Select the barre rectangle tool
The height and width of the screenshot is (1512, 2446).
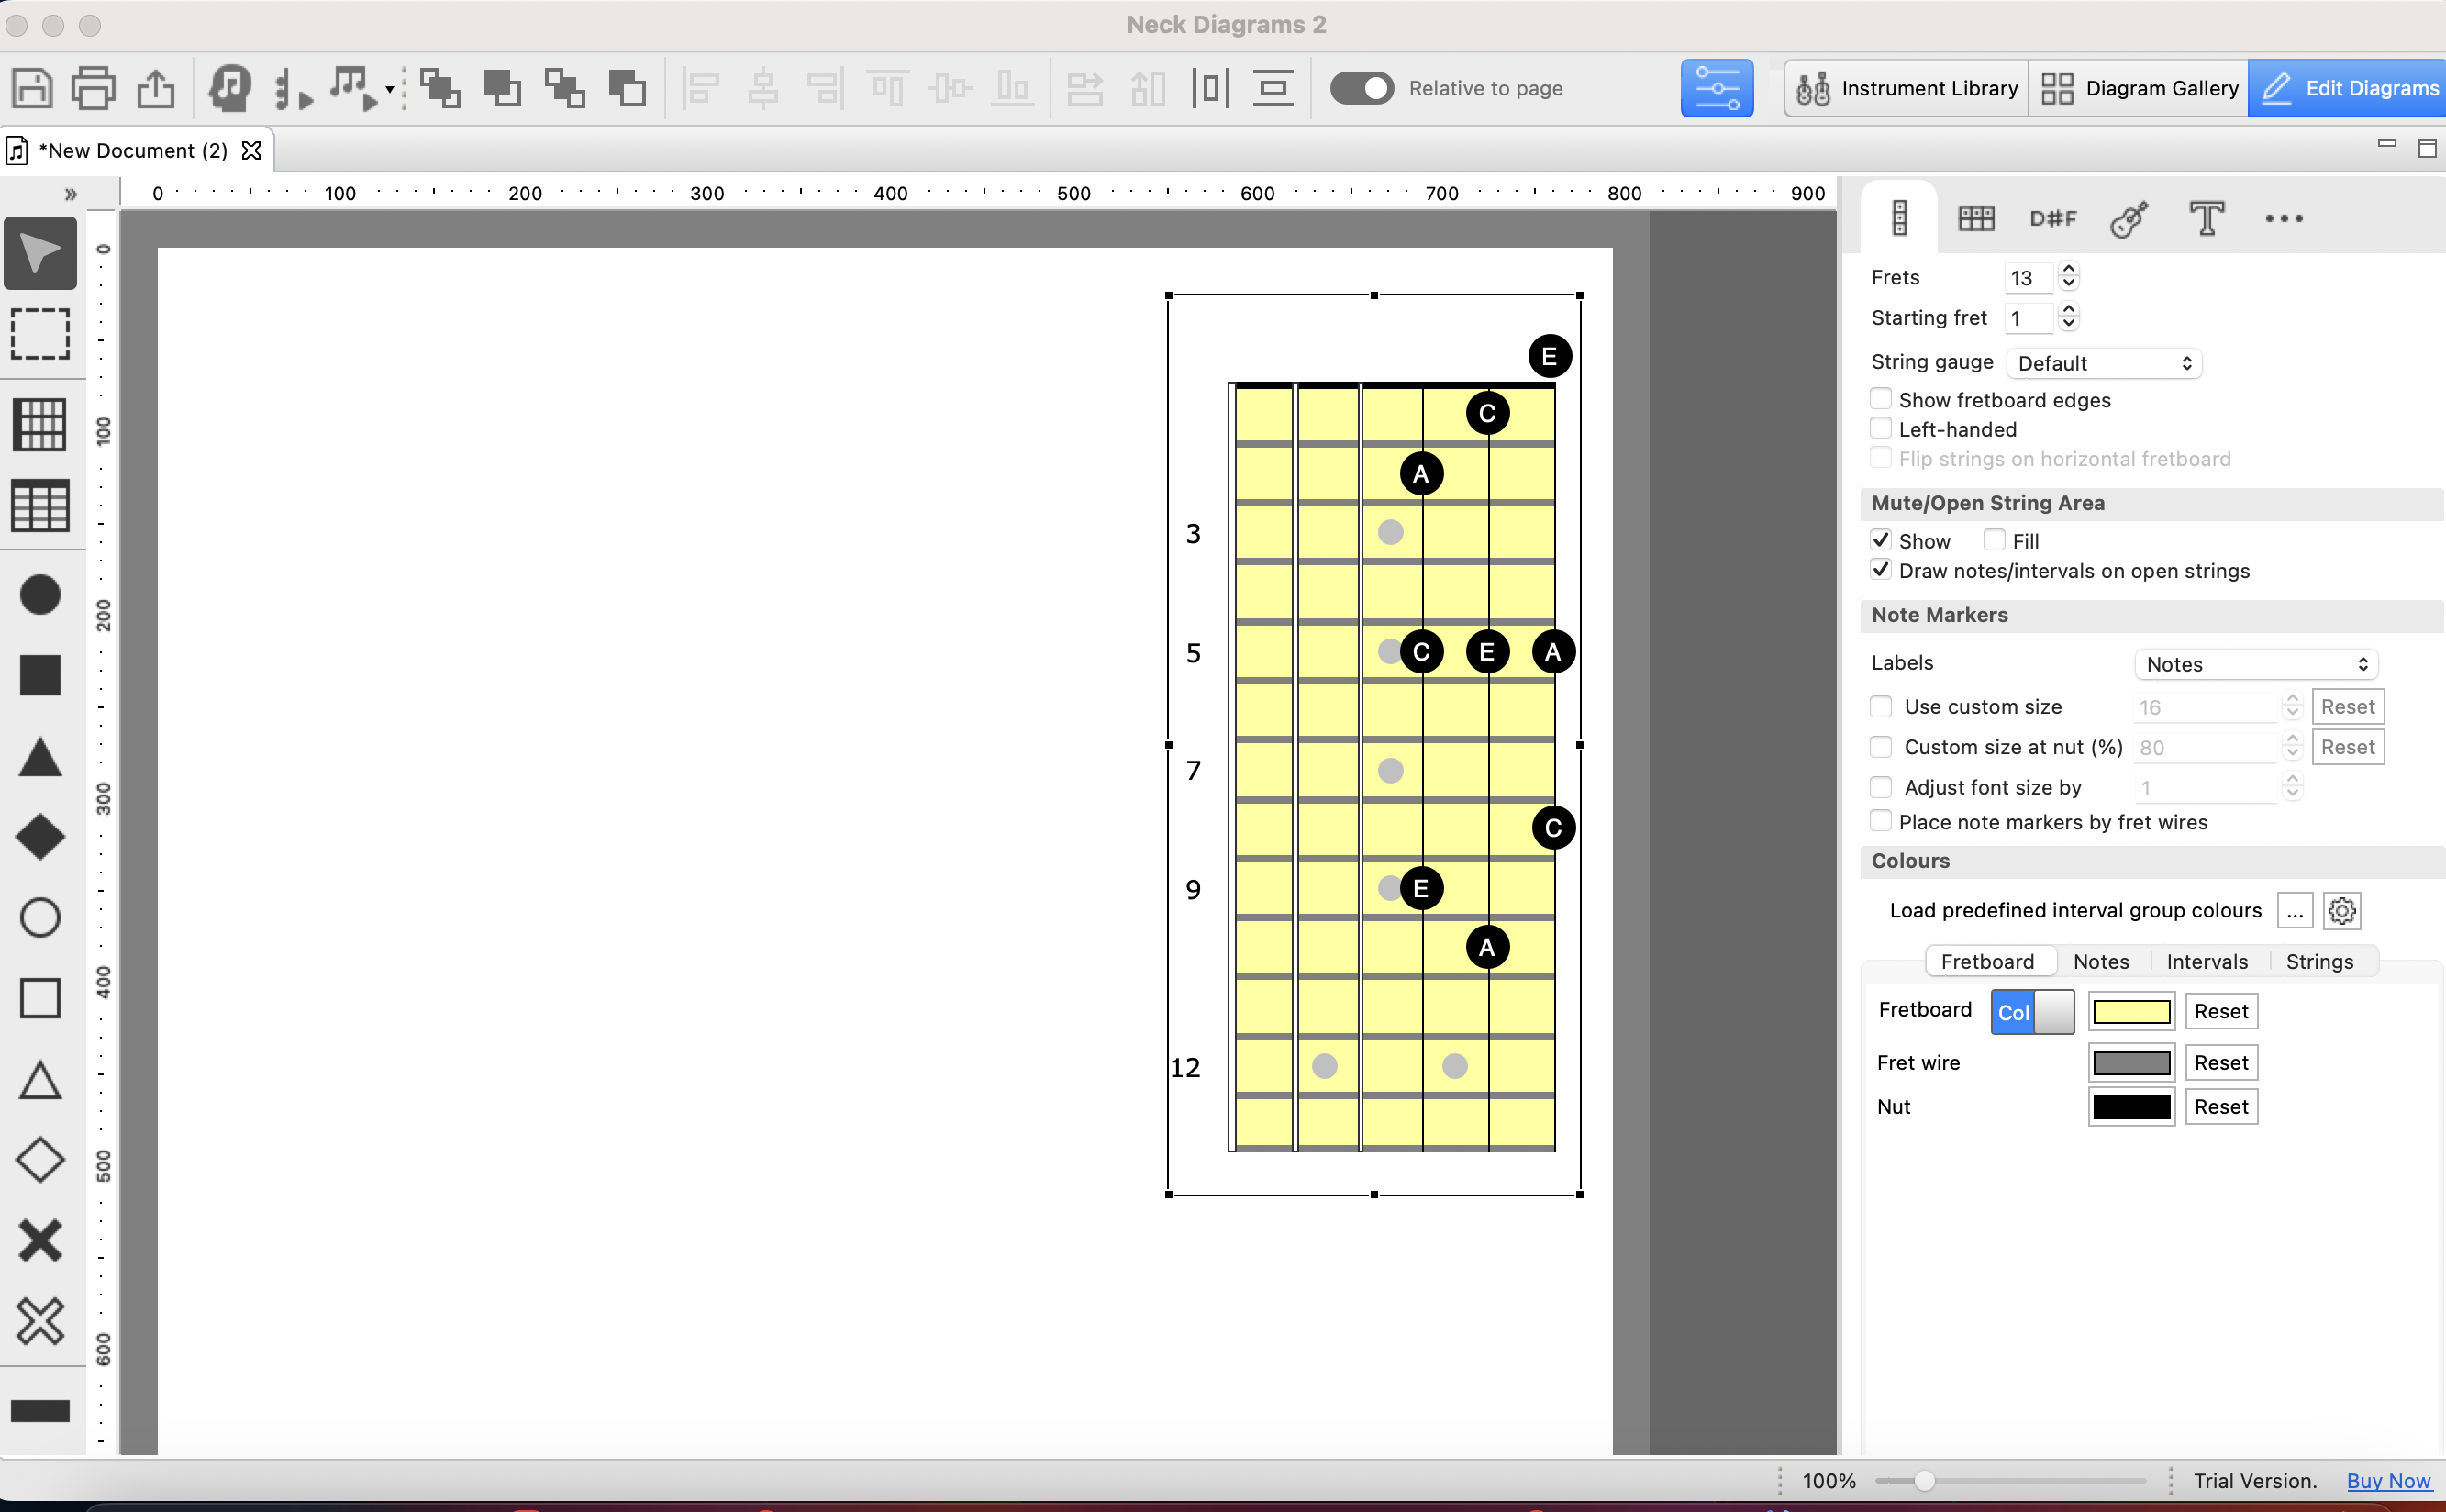pyautogui.click(x=40, y=1411)
